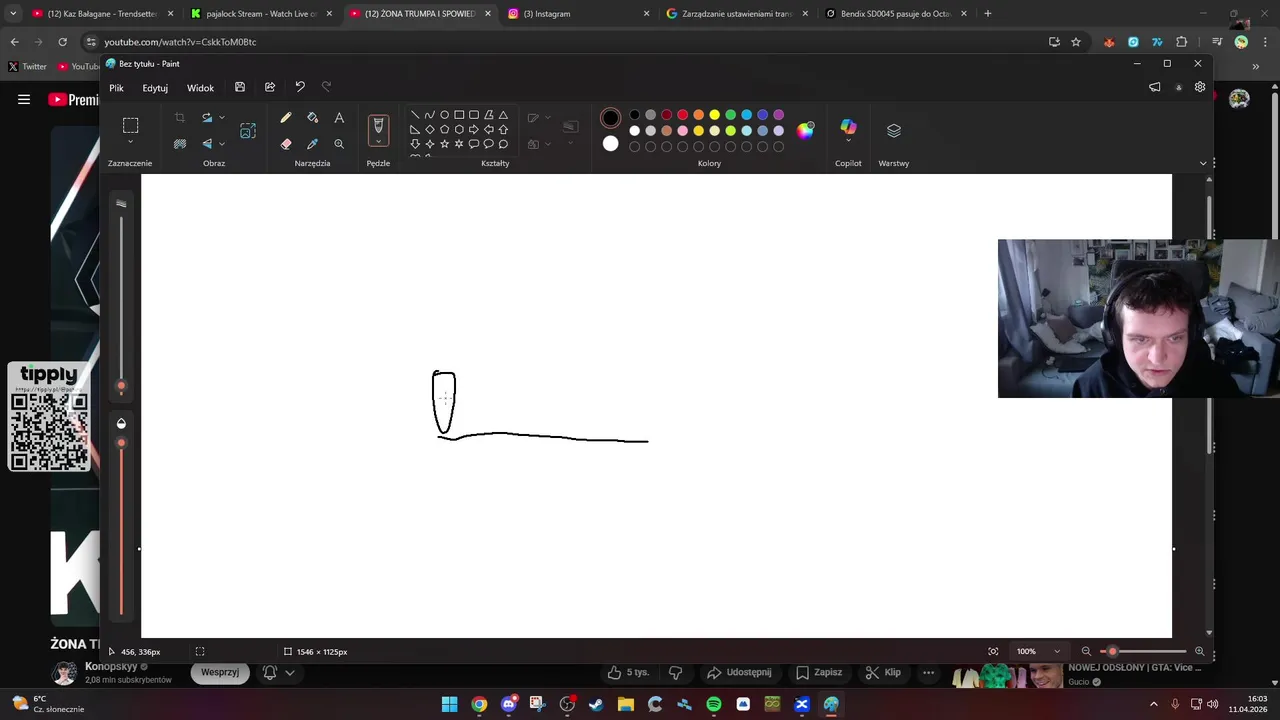This screenshot has height=720, width=1280.
Task: Choose the Magnifier tool
Action: pyautogui.click(x=339, y=144)
